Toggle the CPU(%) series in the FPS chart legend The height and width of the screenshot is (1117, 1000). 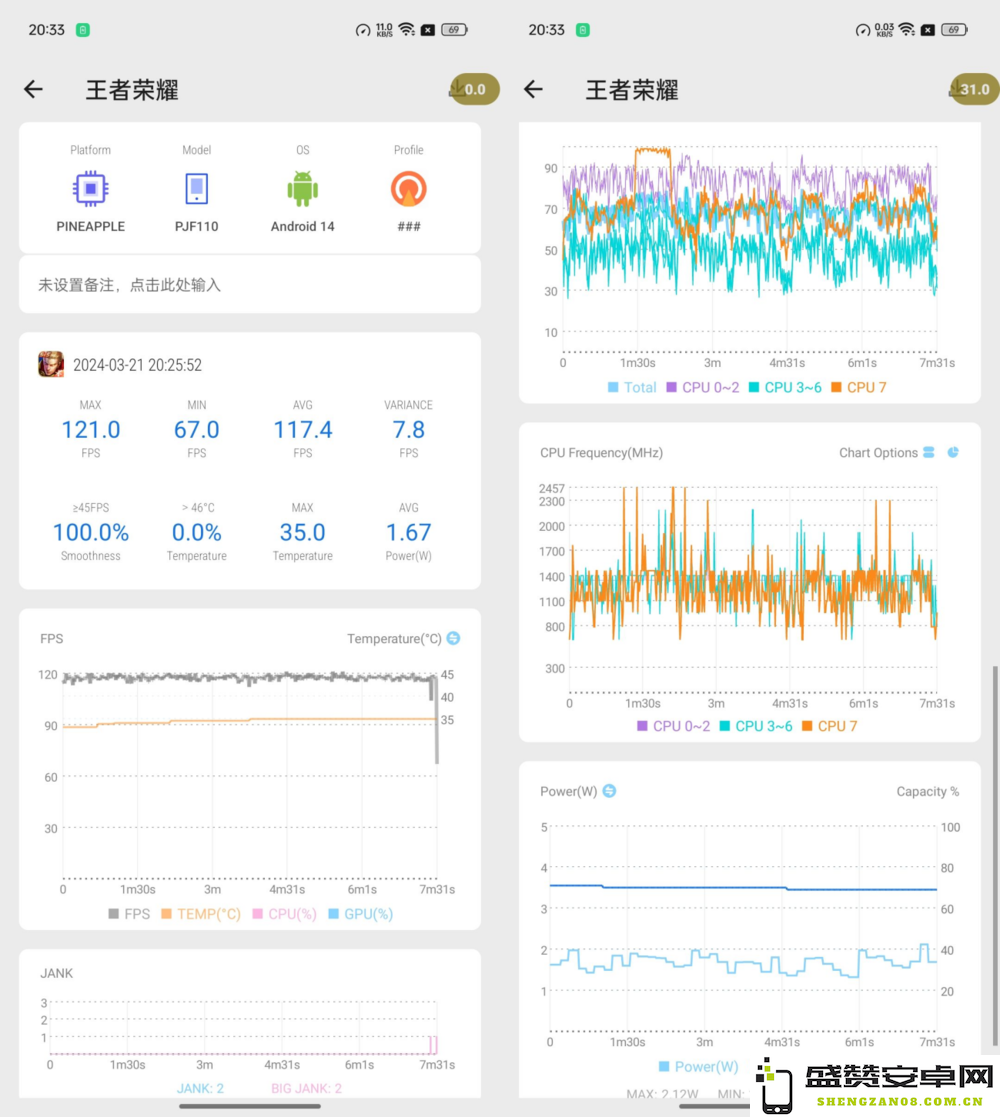[x=284, y=914]
